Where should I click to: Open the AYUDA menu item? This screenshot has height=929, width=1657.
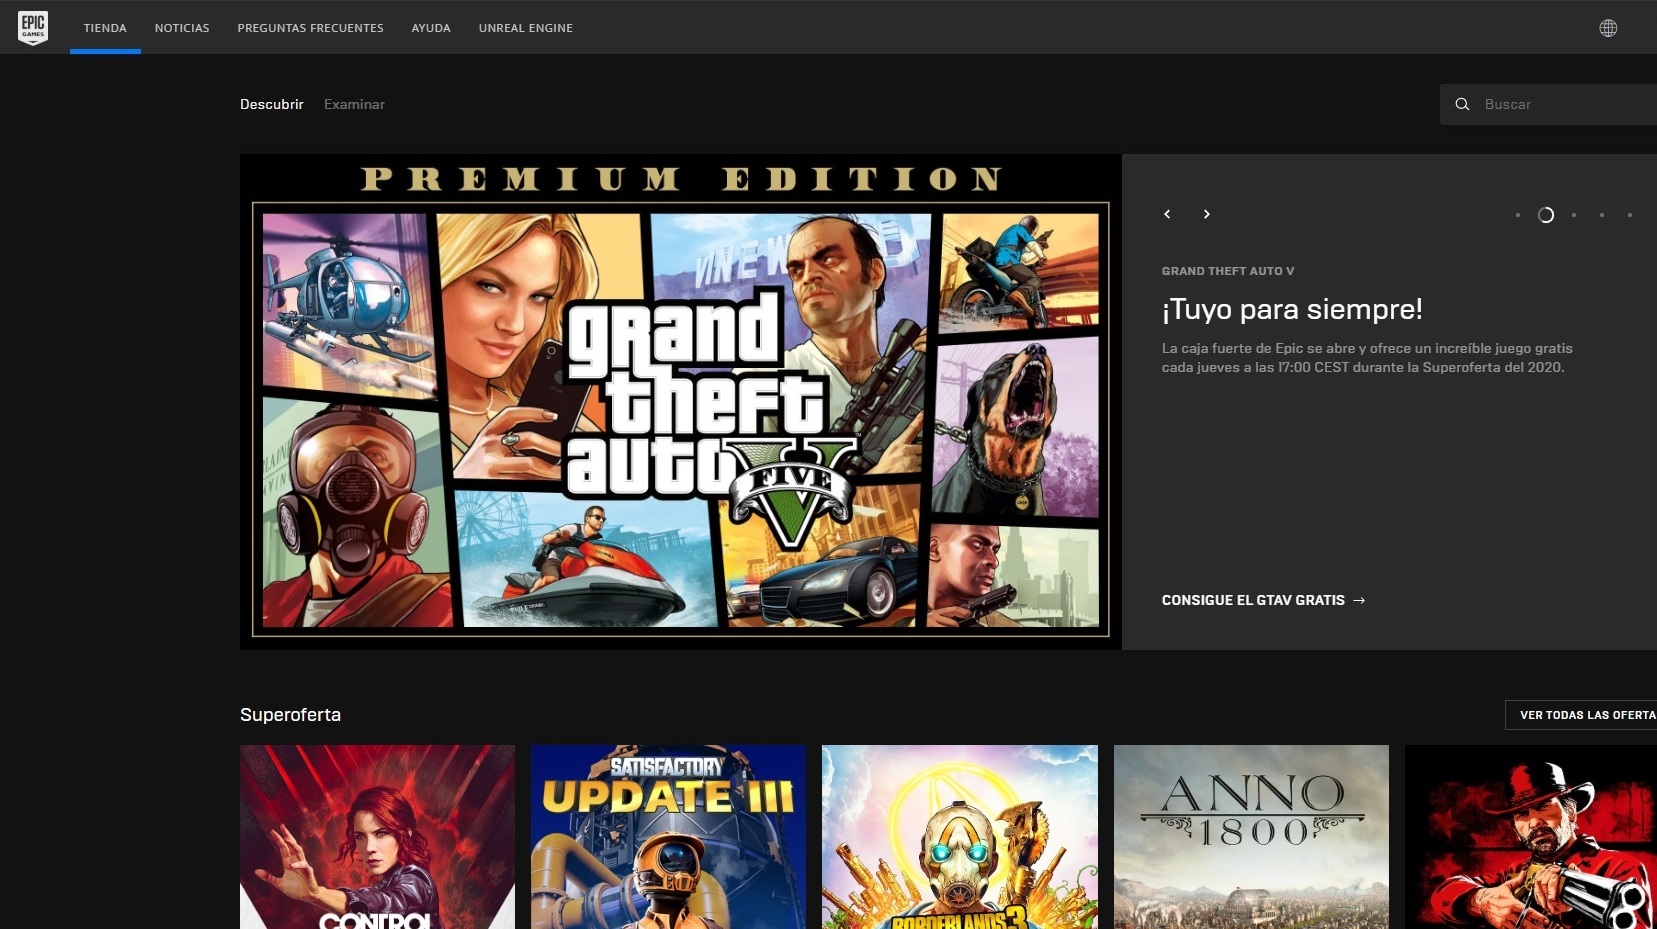(x=431, y=28)
